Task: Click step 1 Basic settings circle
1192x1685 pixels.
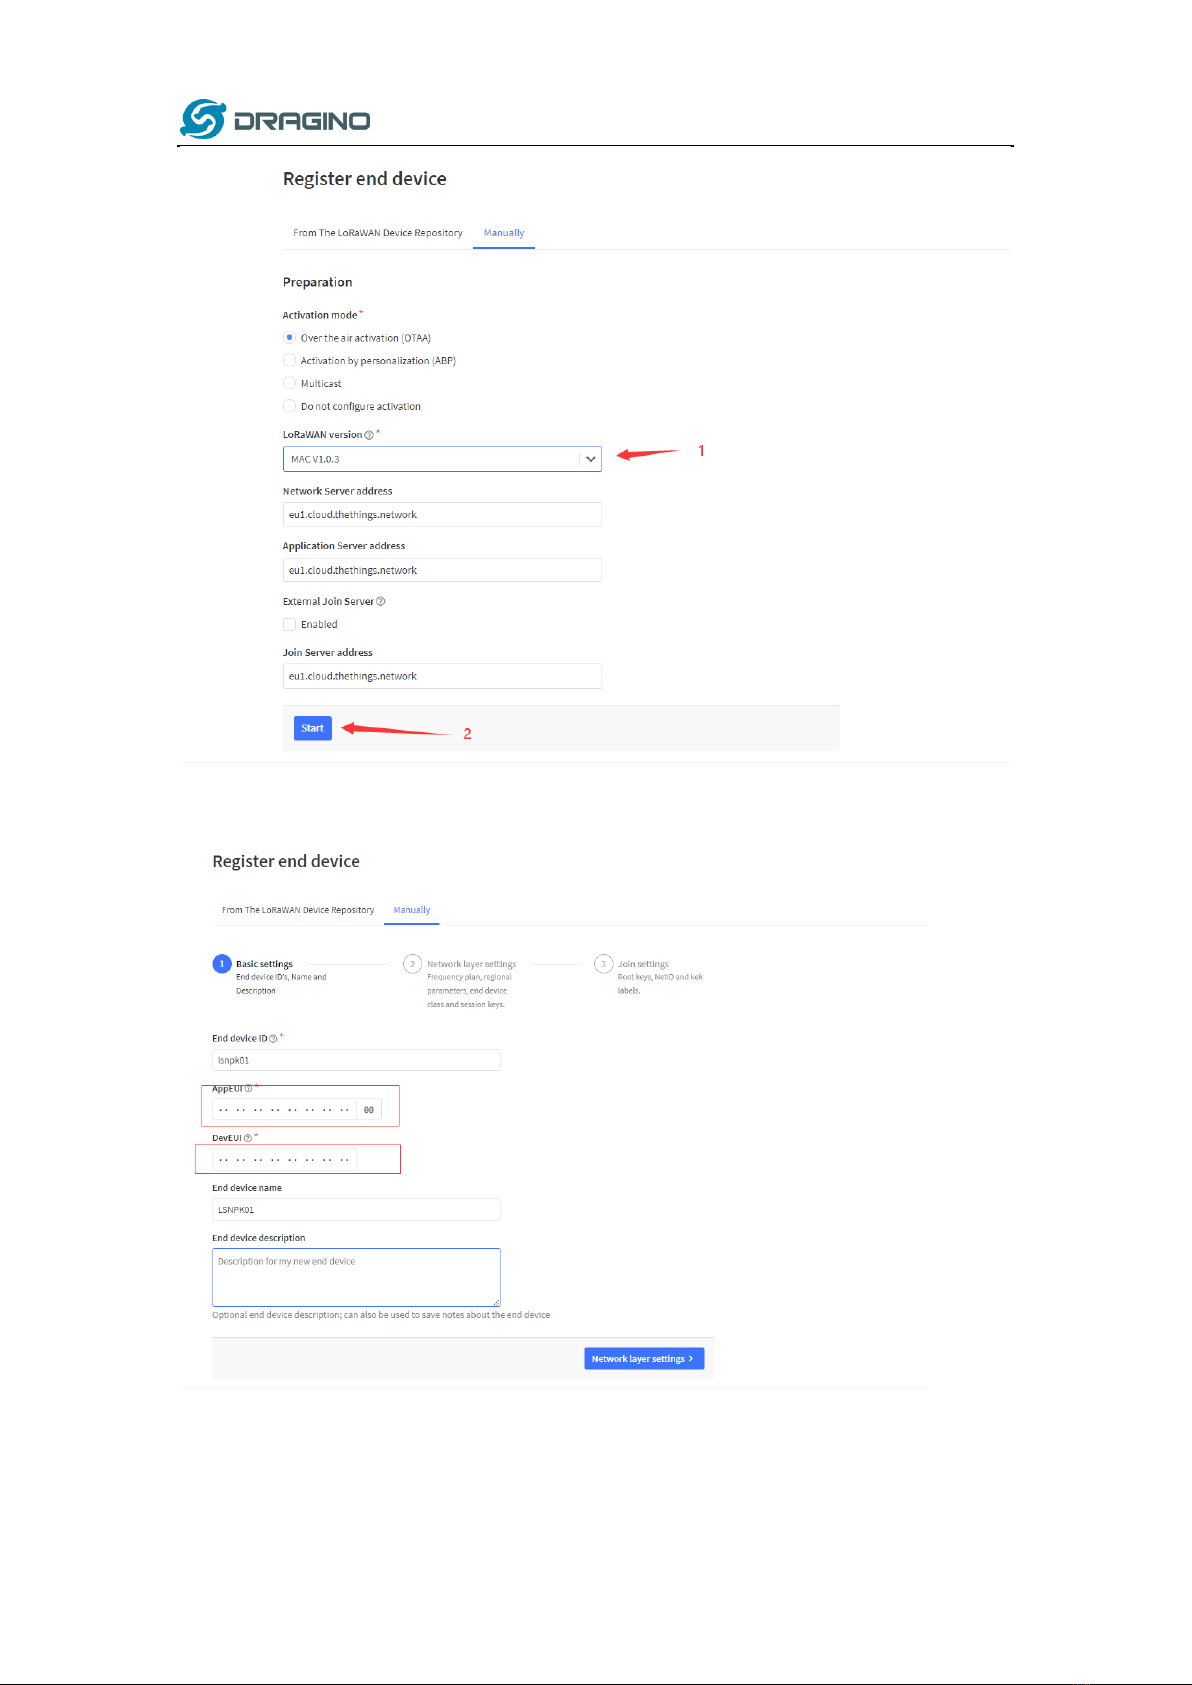Action: click(222, 964)
